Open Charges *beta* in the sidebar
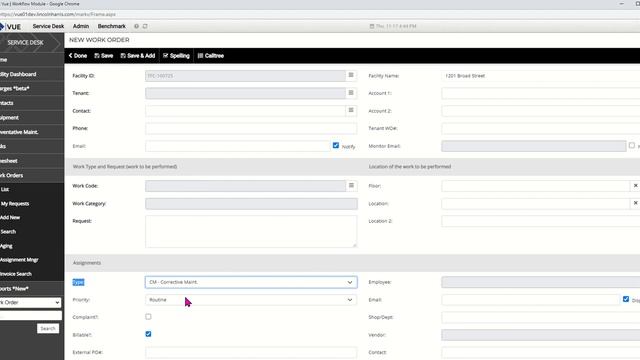 pyautogui.click(x=32, y=89)
